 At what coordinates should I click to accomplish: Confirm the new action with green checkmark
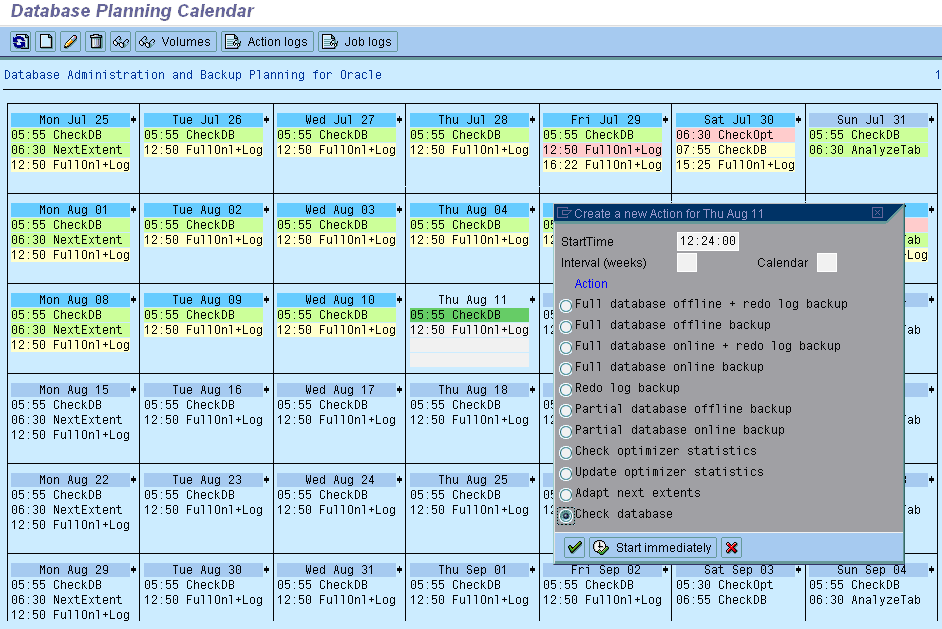[x=575, y=547]
